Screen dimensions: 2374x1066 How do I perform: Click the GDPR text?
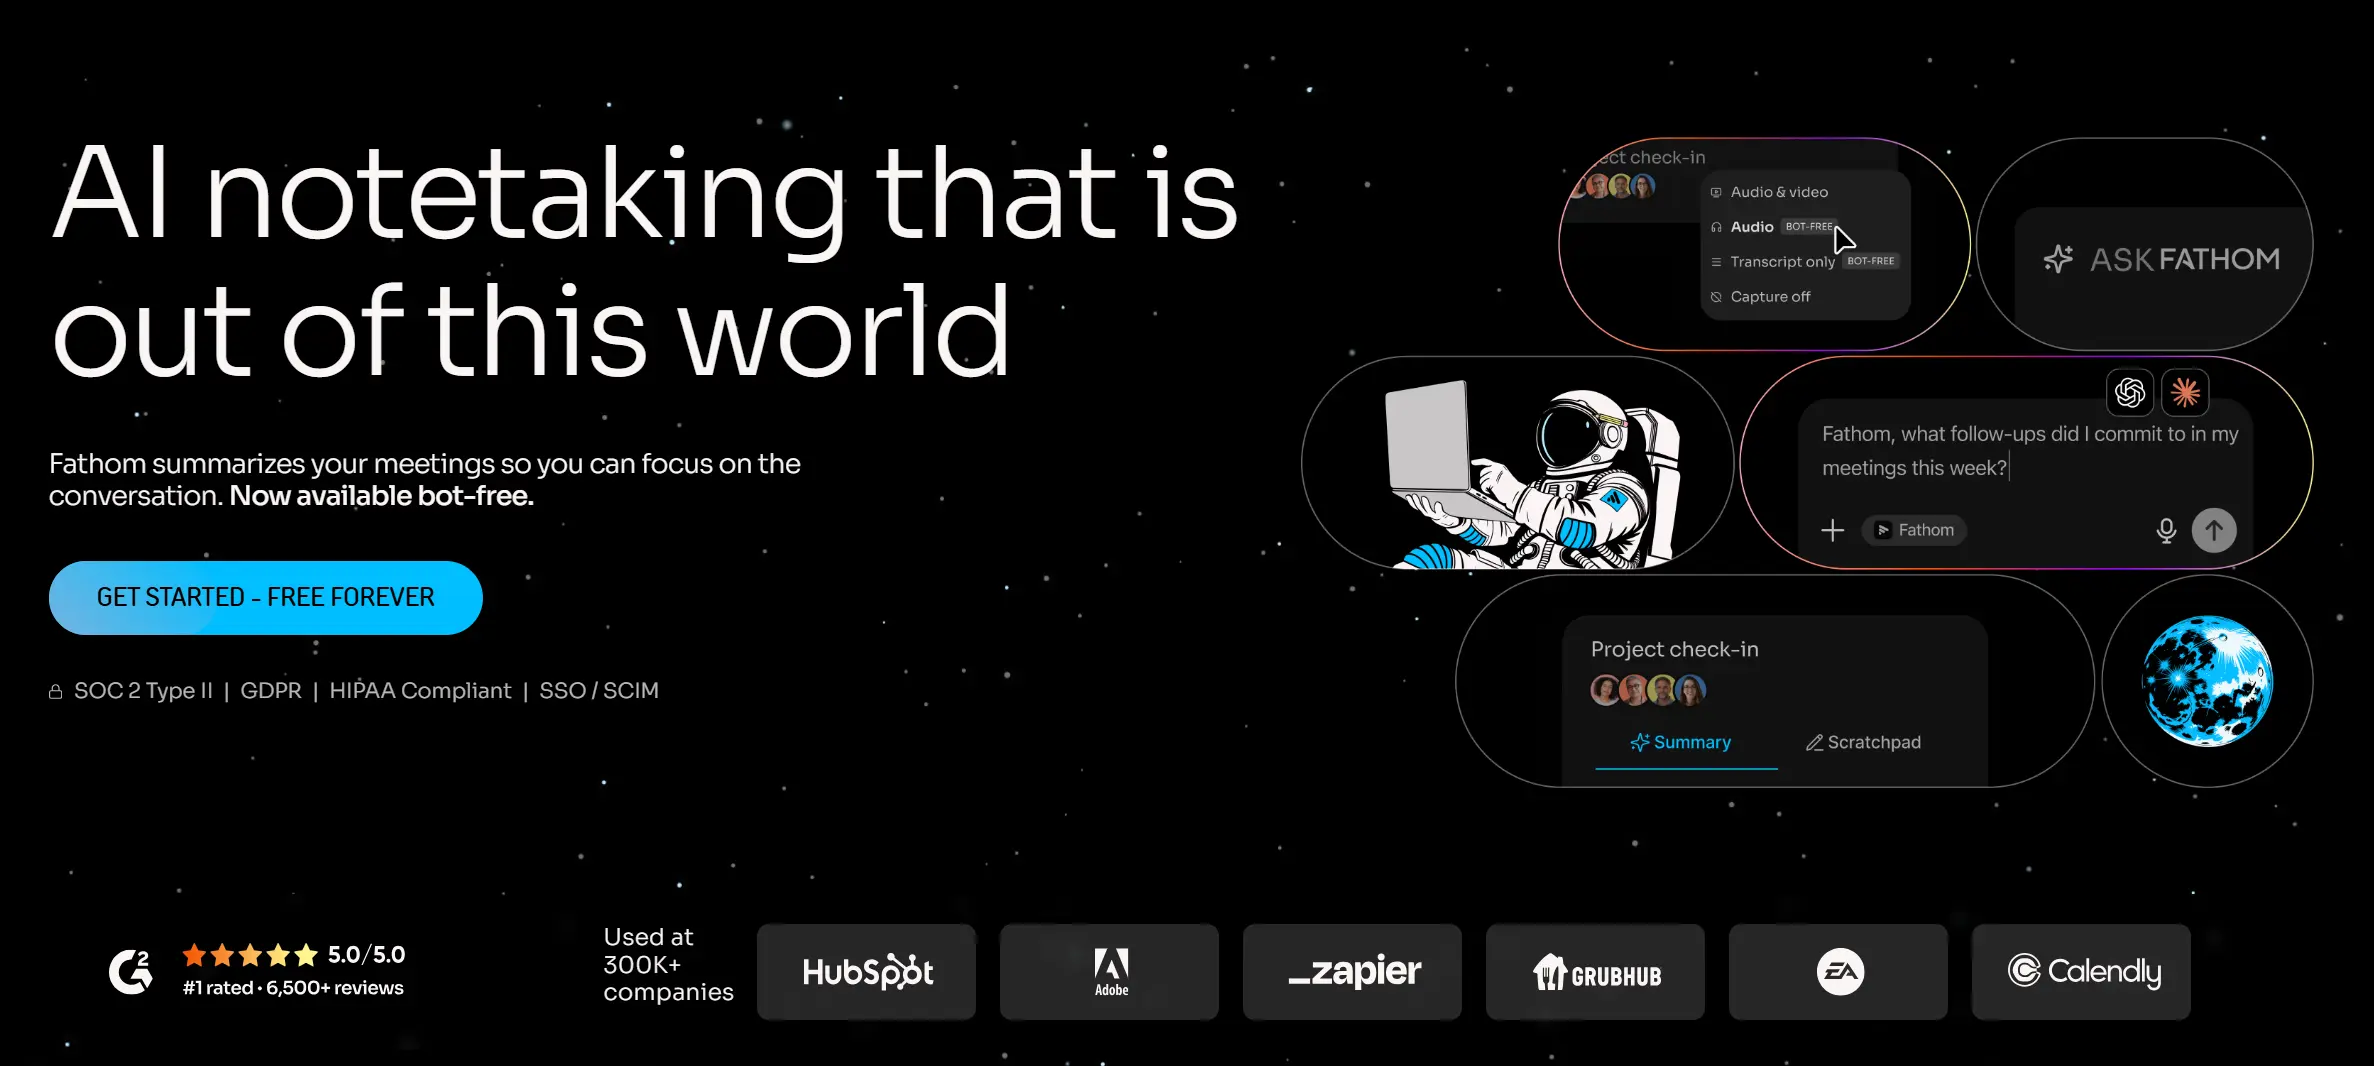coord(271,691)
